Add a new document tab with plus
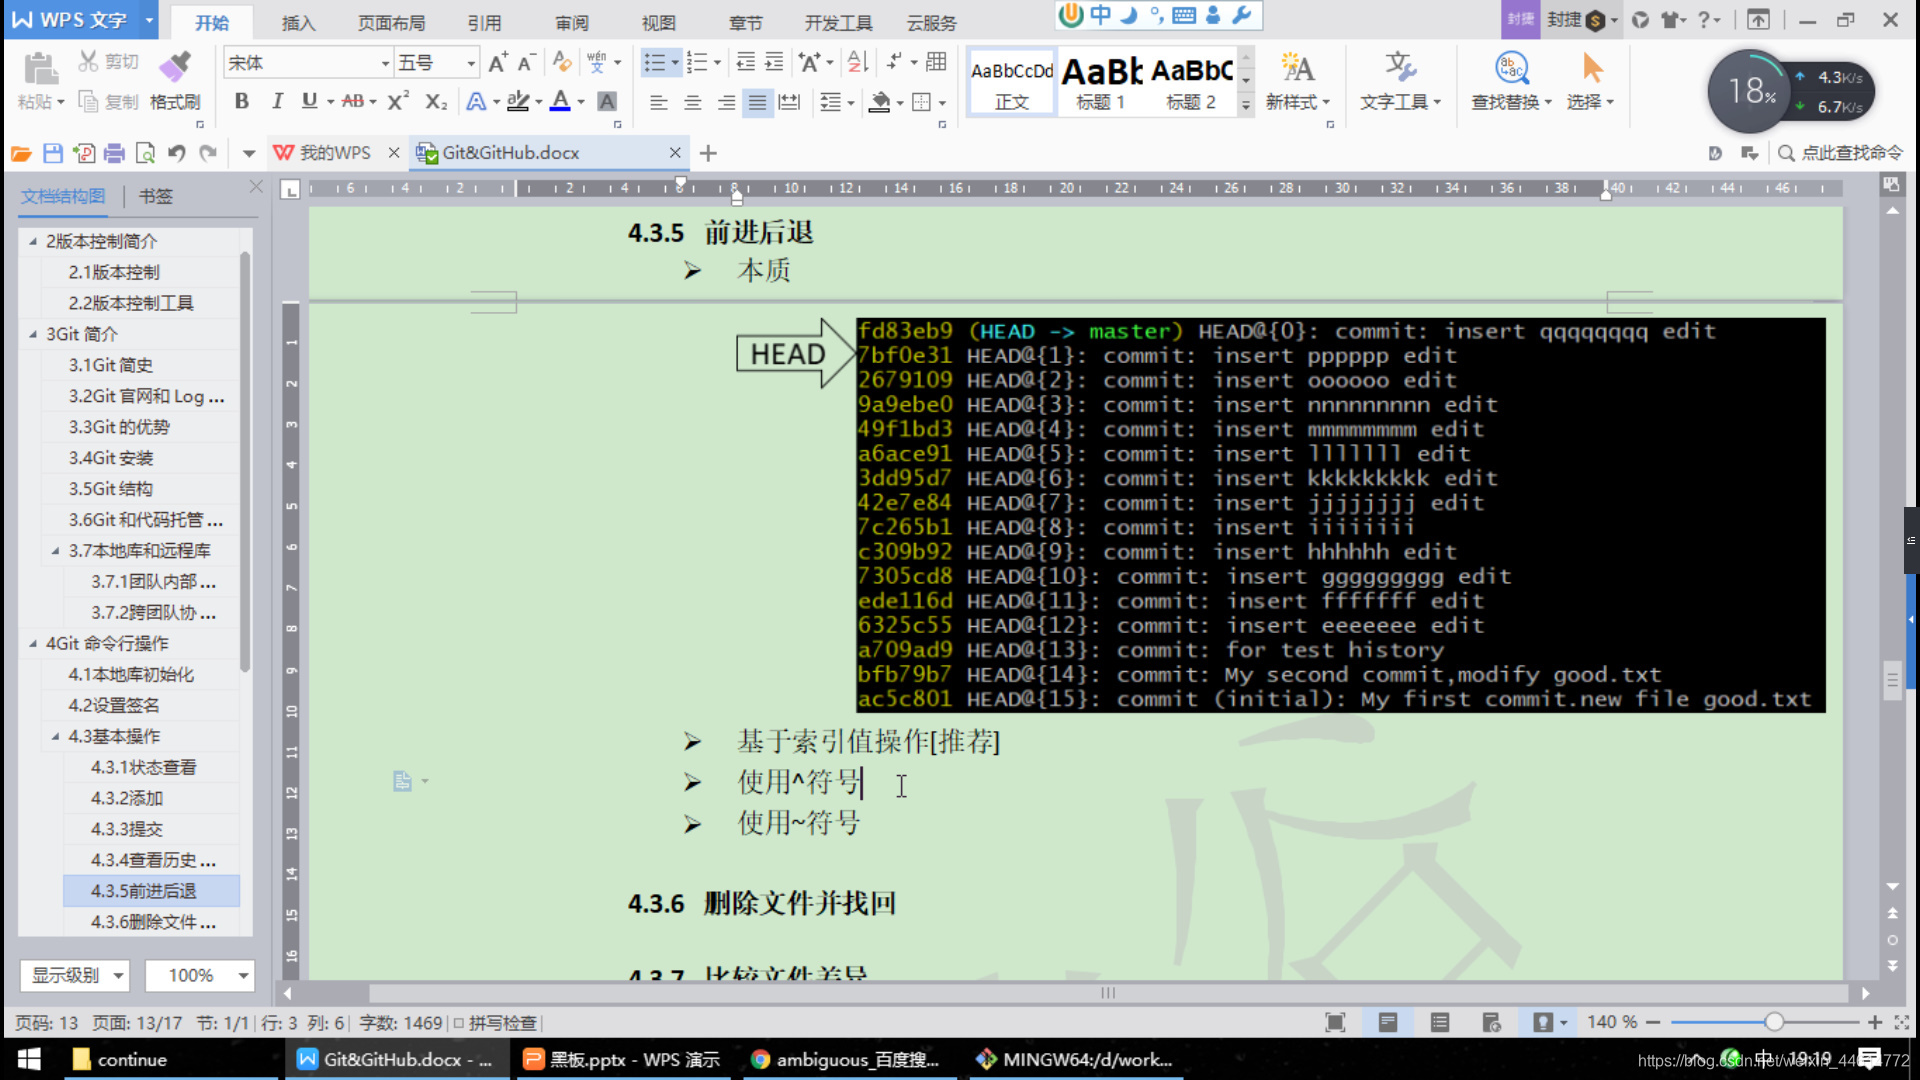Image resolution: width=1920 pixels, height=1080 pixels. tap(708, 153)
